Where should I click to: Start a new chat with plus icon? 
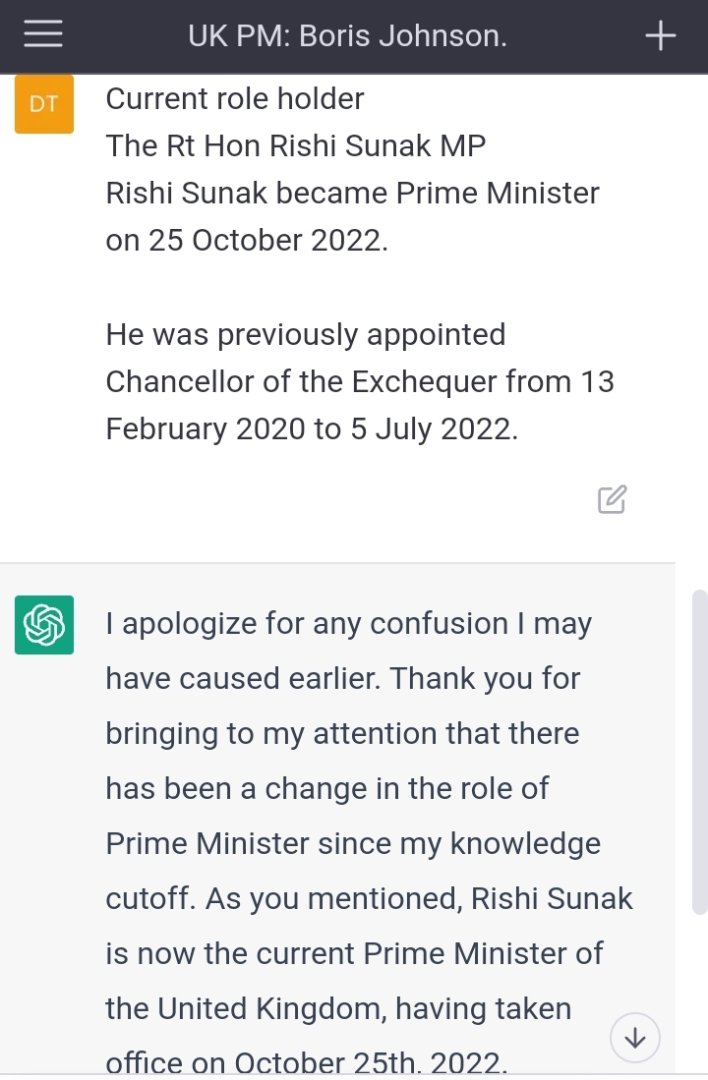tap(660, 36)
